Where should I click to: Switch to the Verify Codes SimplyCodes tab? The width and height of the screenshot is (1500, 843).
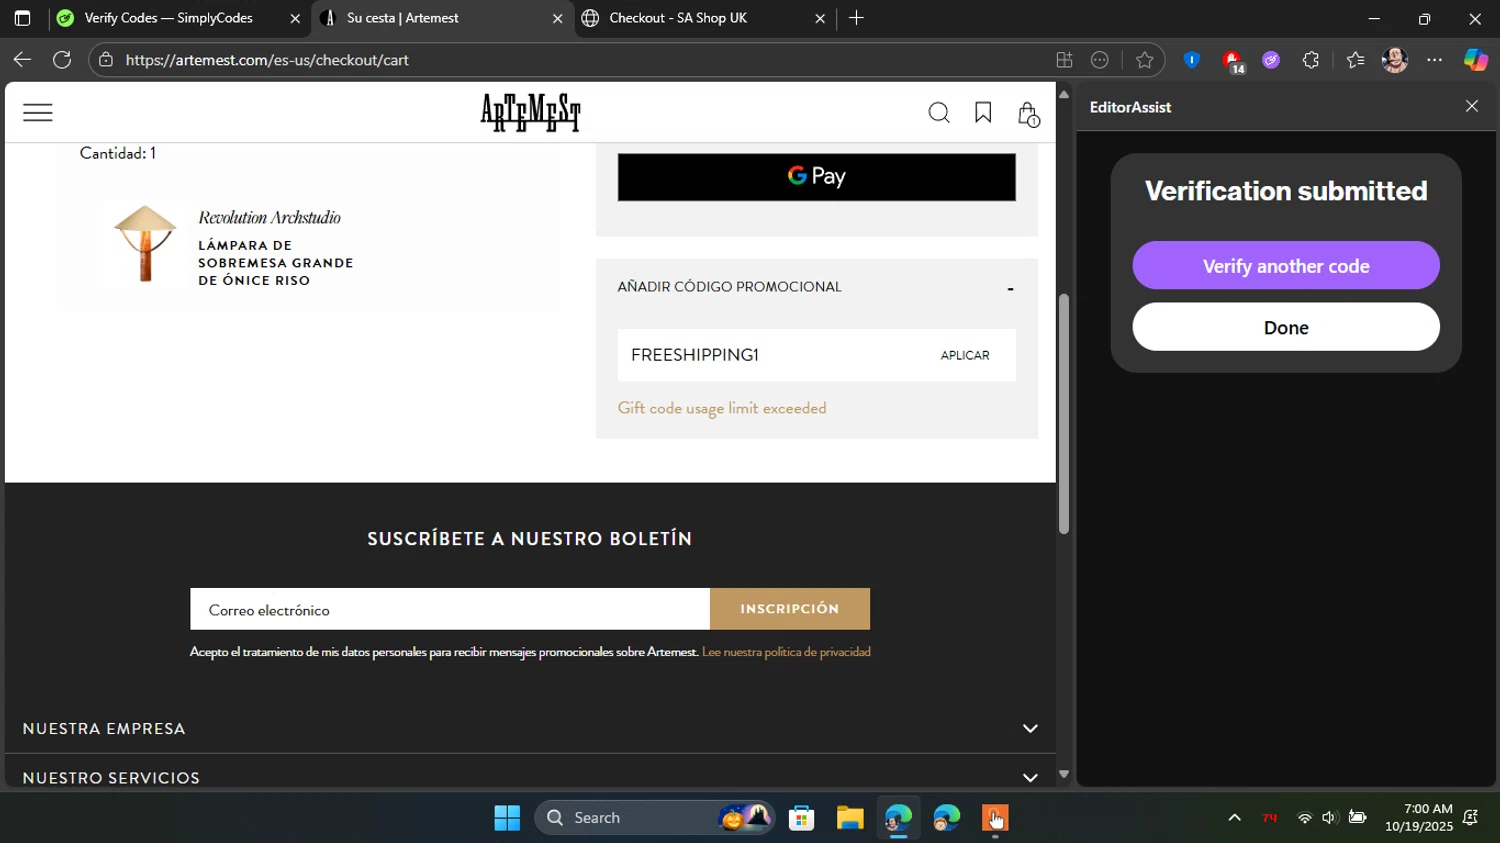(168, 18)
